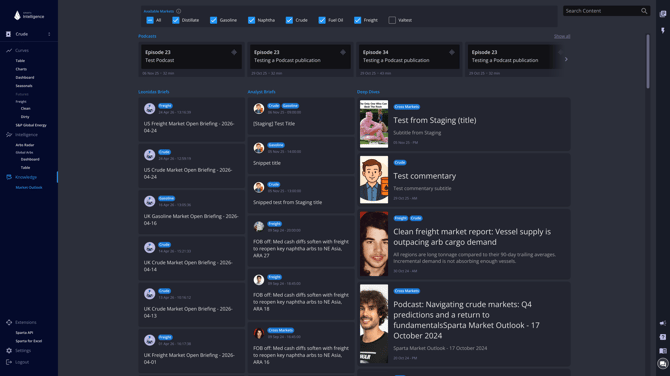The height and width of the screenshot is (376, 670).
Task: Open the Charts page under Curves
Action: tap(21, 69)
